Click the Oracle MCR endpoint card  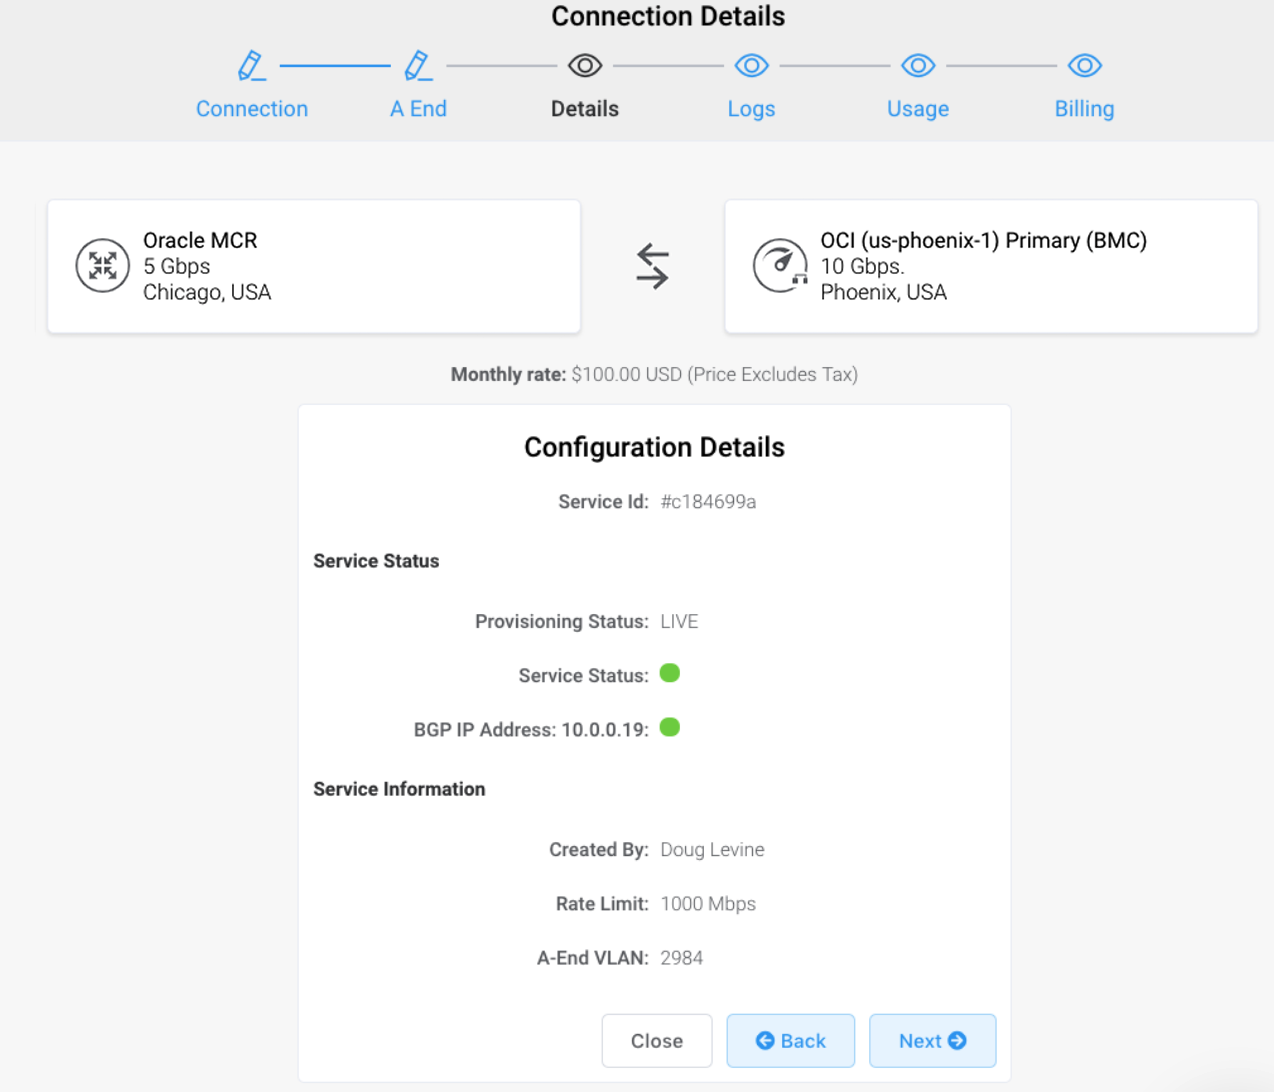coord(313,266)
